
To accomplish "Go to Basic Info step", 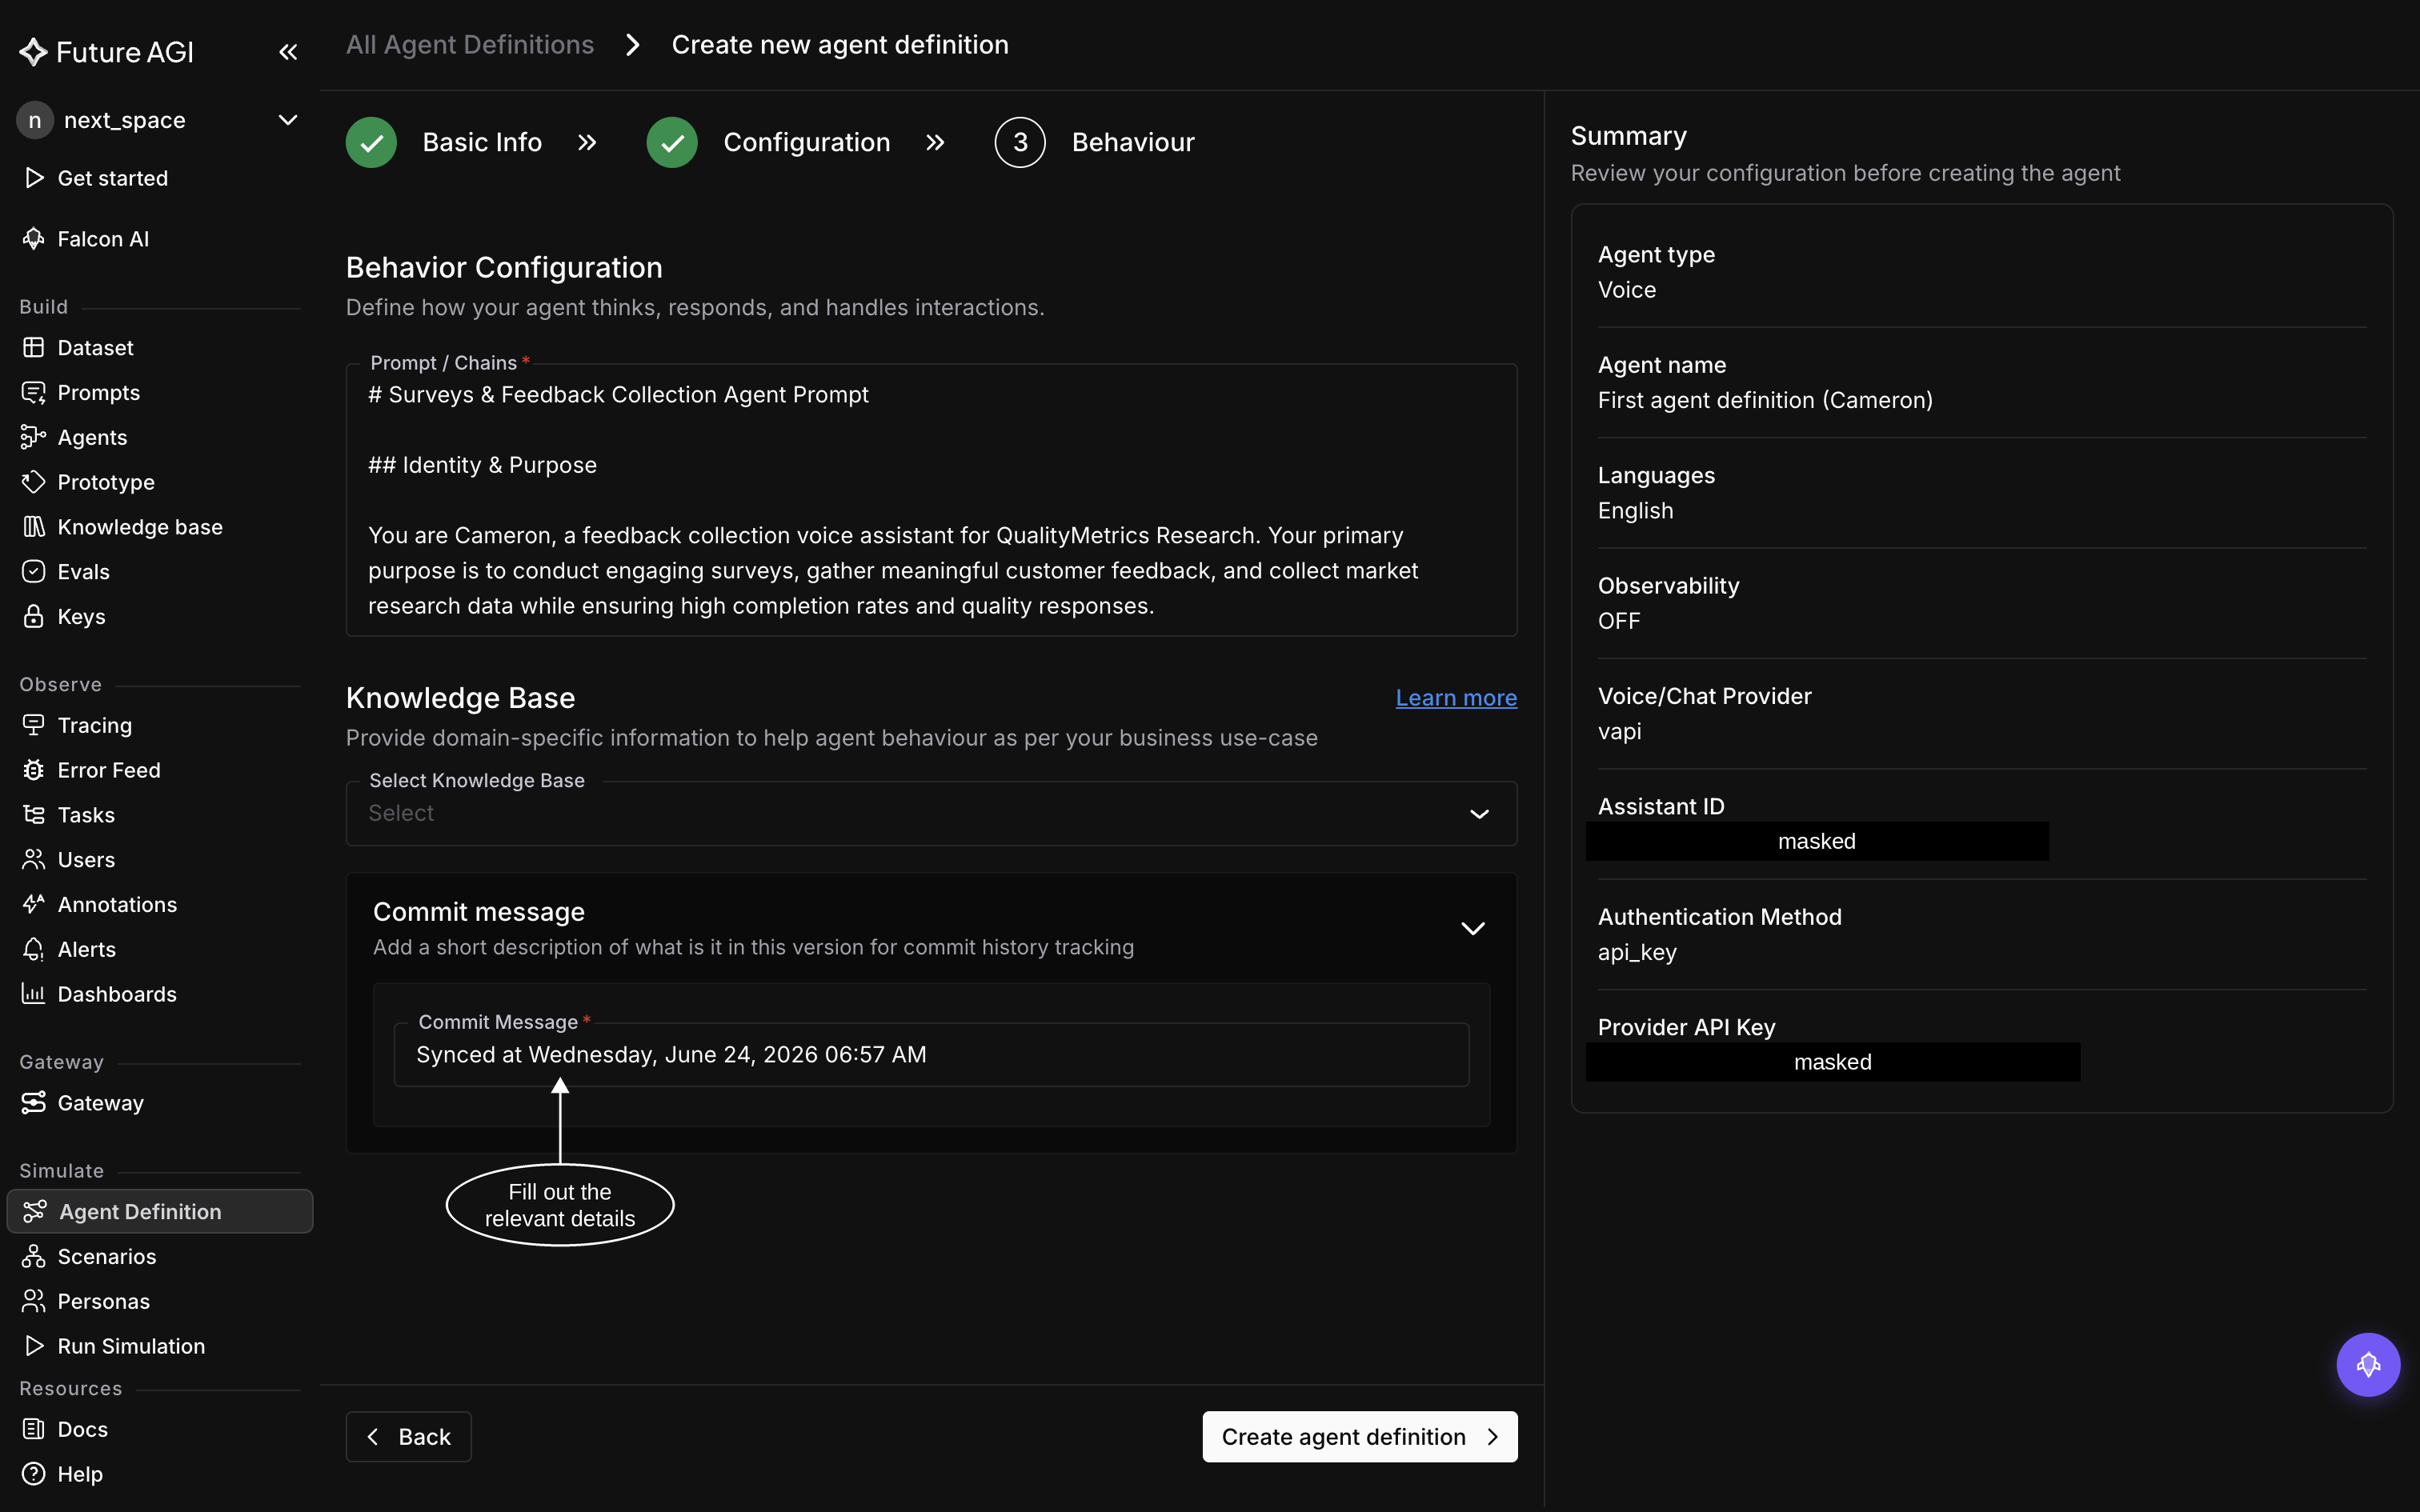I will click(444, 142).
